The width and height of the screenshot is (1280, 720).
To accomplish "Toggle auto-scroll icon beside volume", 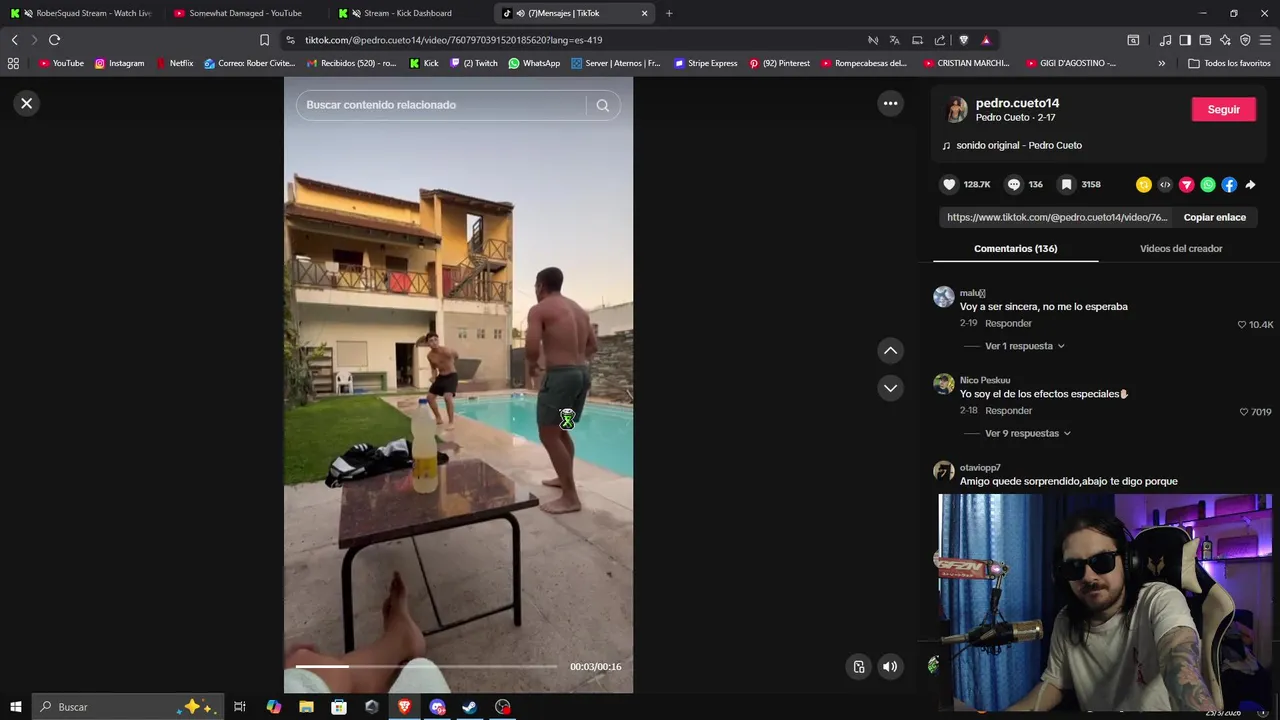I will [859, 667].
